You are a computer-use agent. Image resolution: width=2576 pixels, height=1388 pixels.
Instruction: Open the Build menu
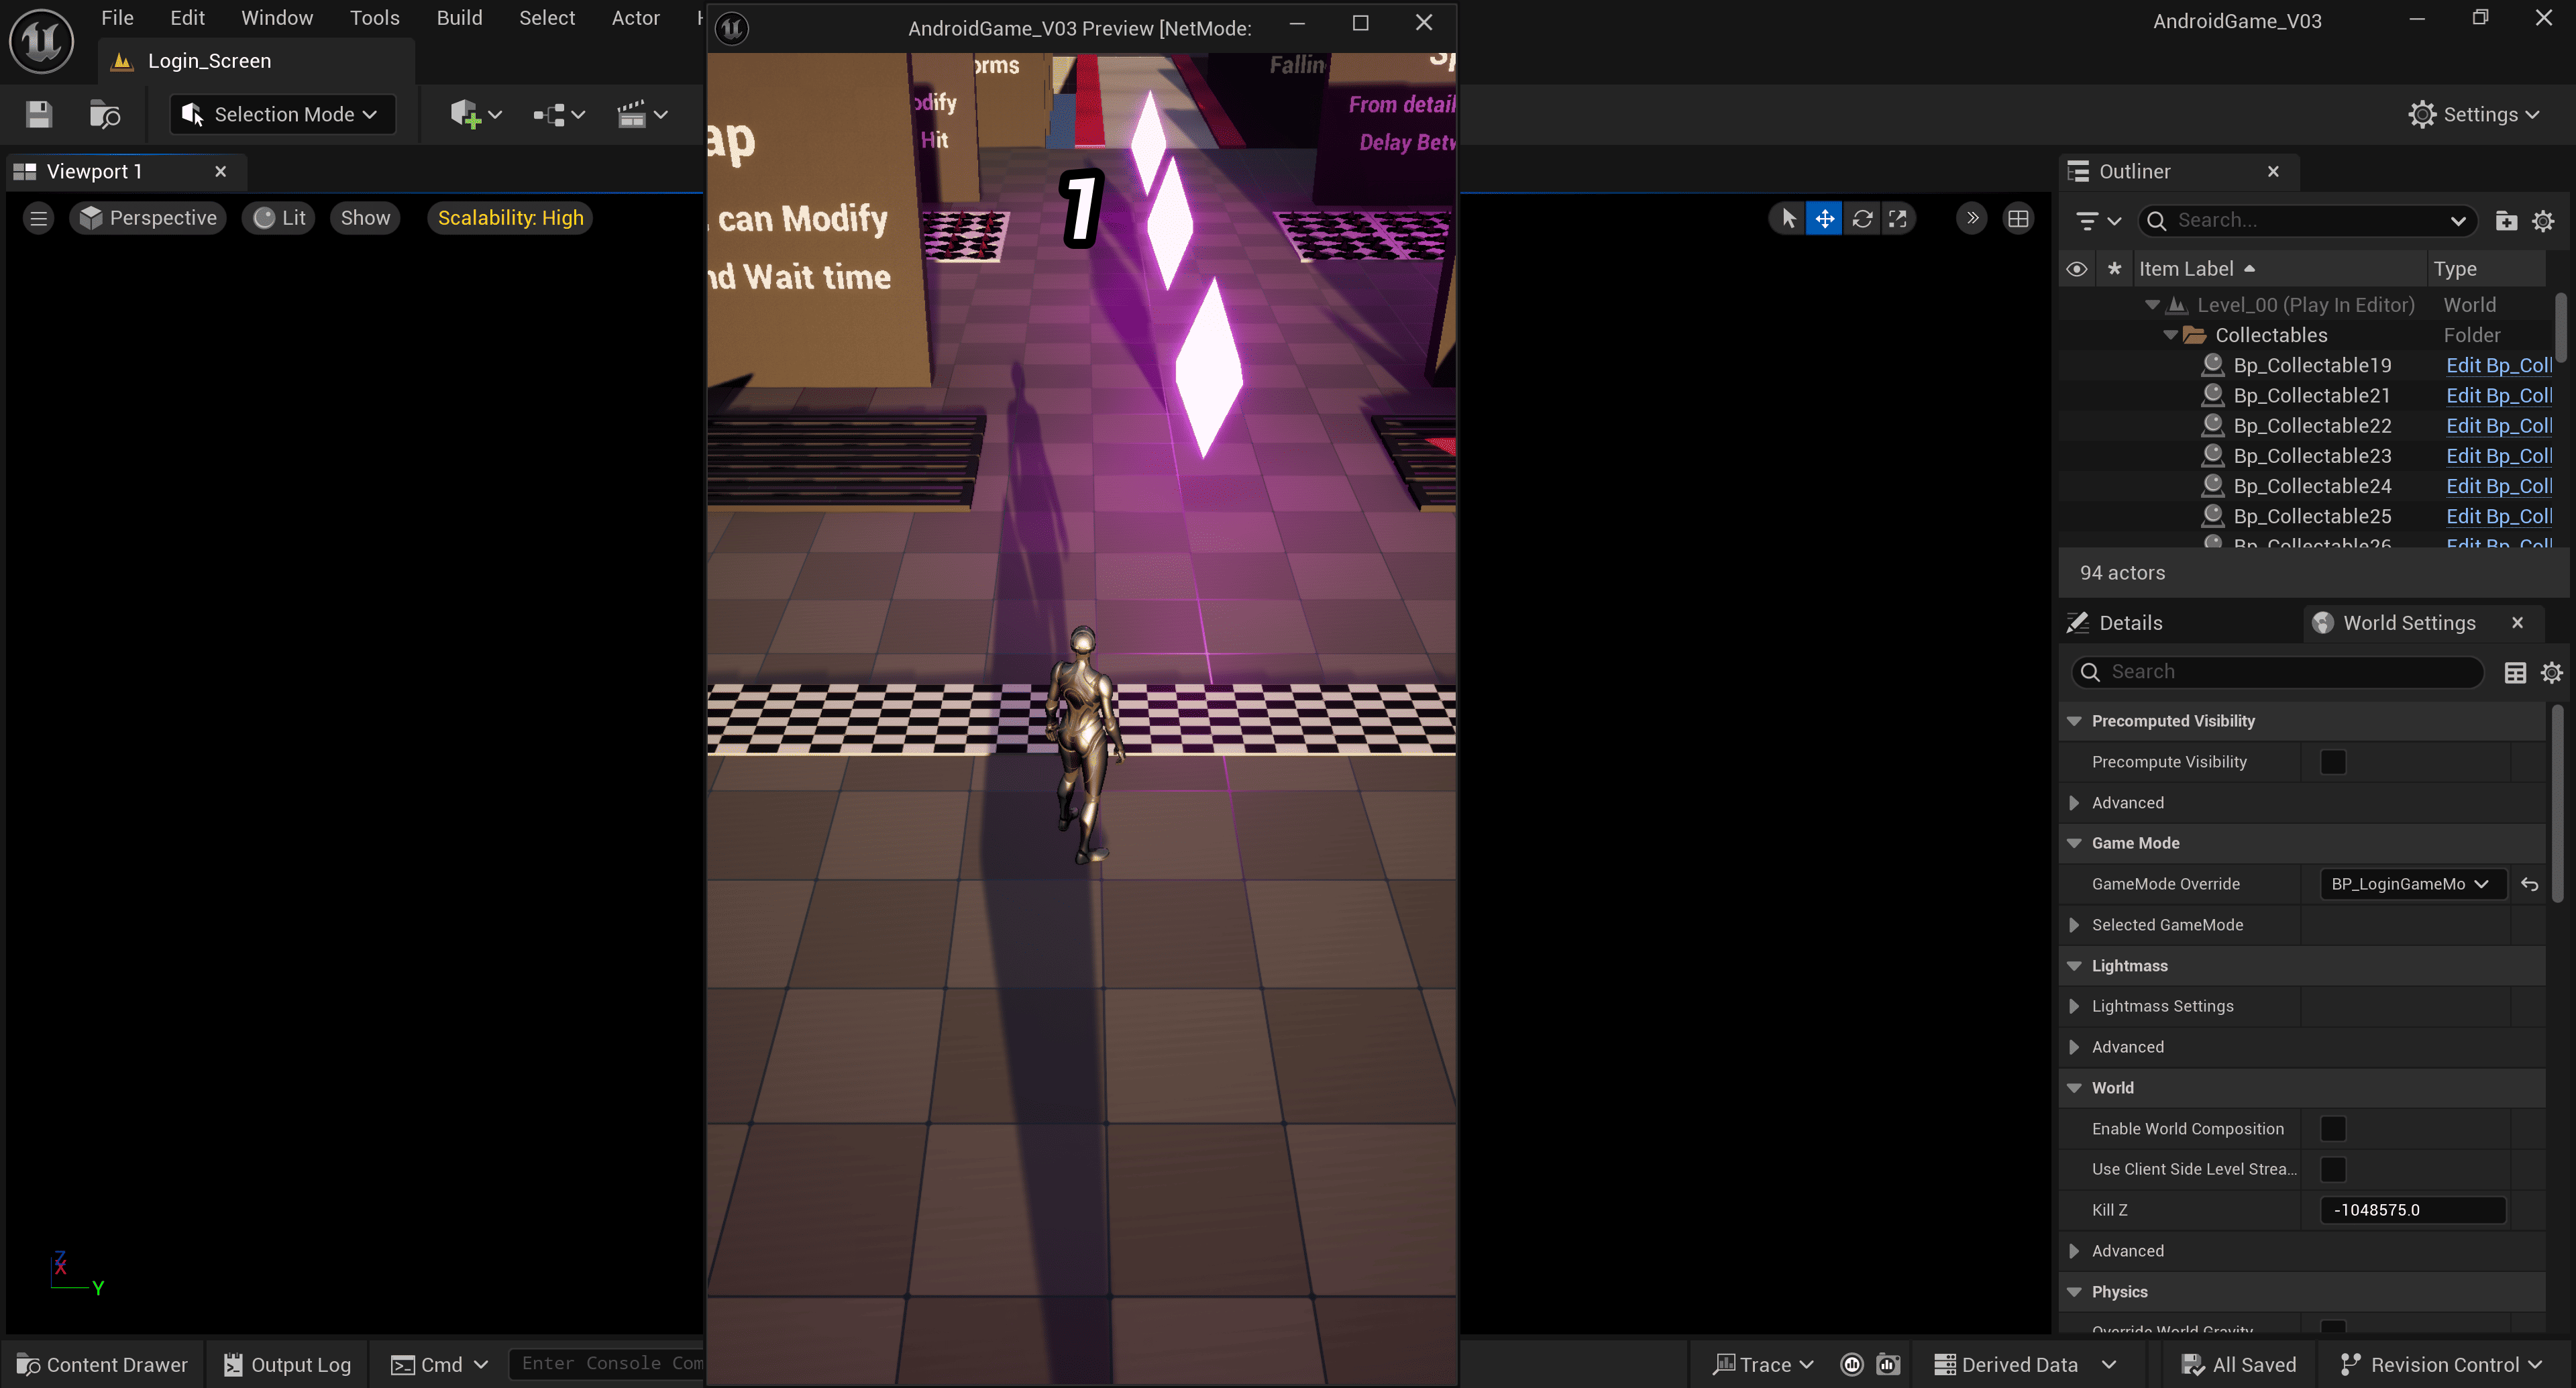click(459, 18)
